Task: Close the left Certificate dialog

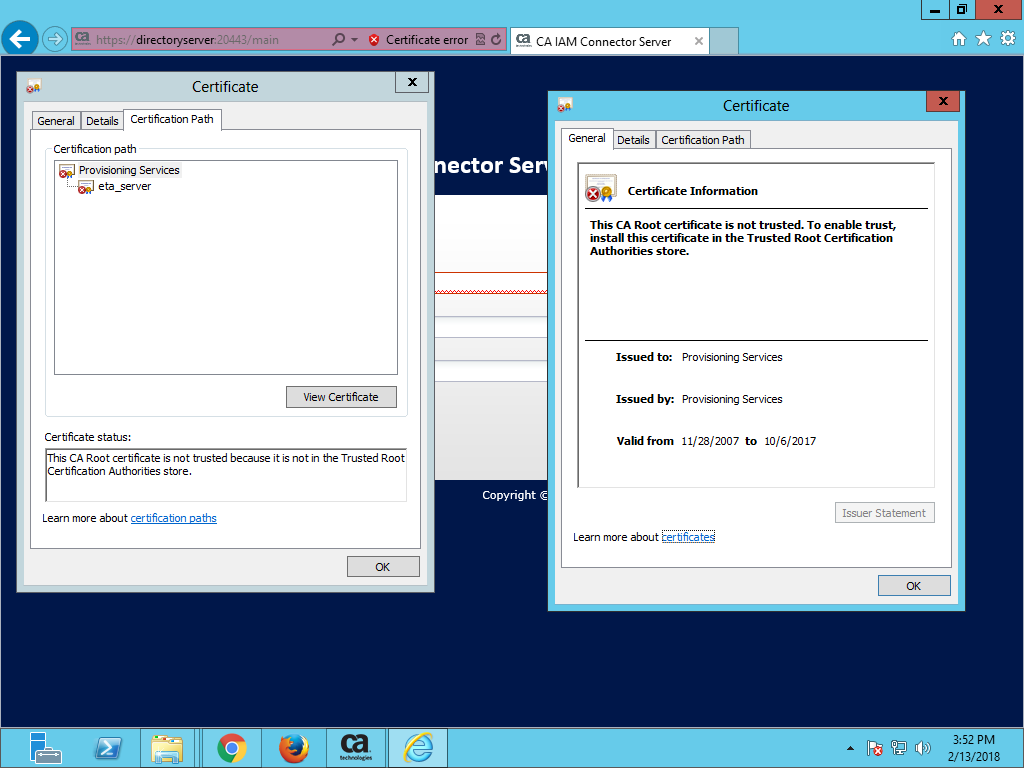Action: point(412,82)
